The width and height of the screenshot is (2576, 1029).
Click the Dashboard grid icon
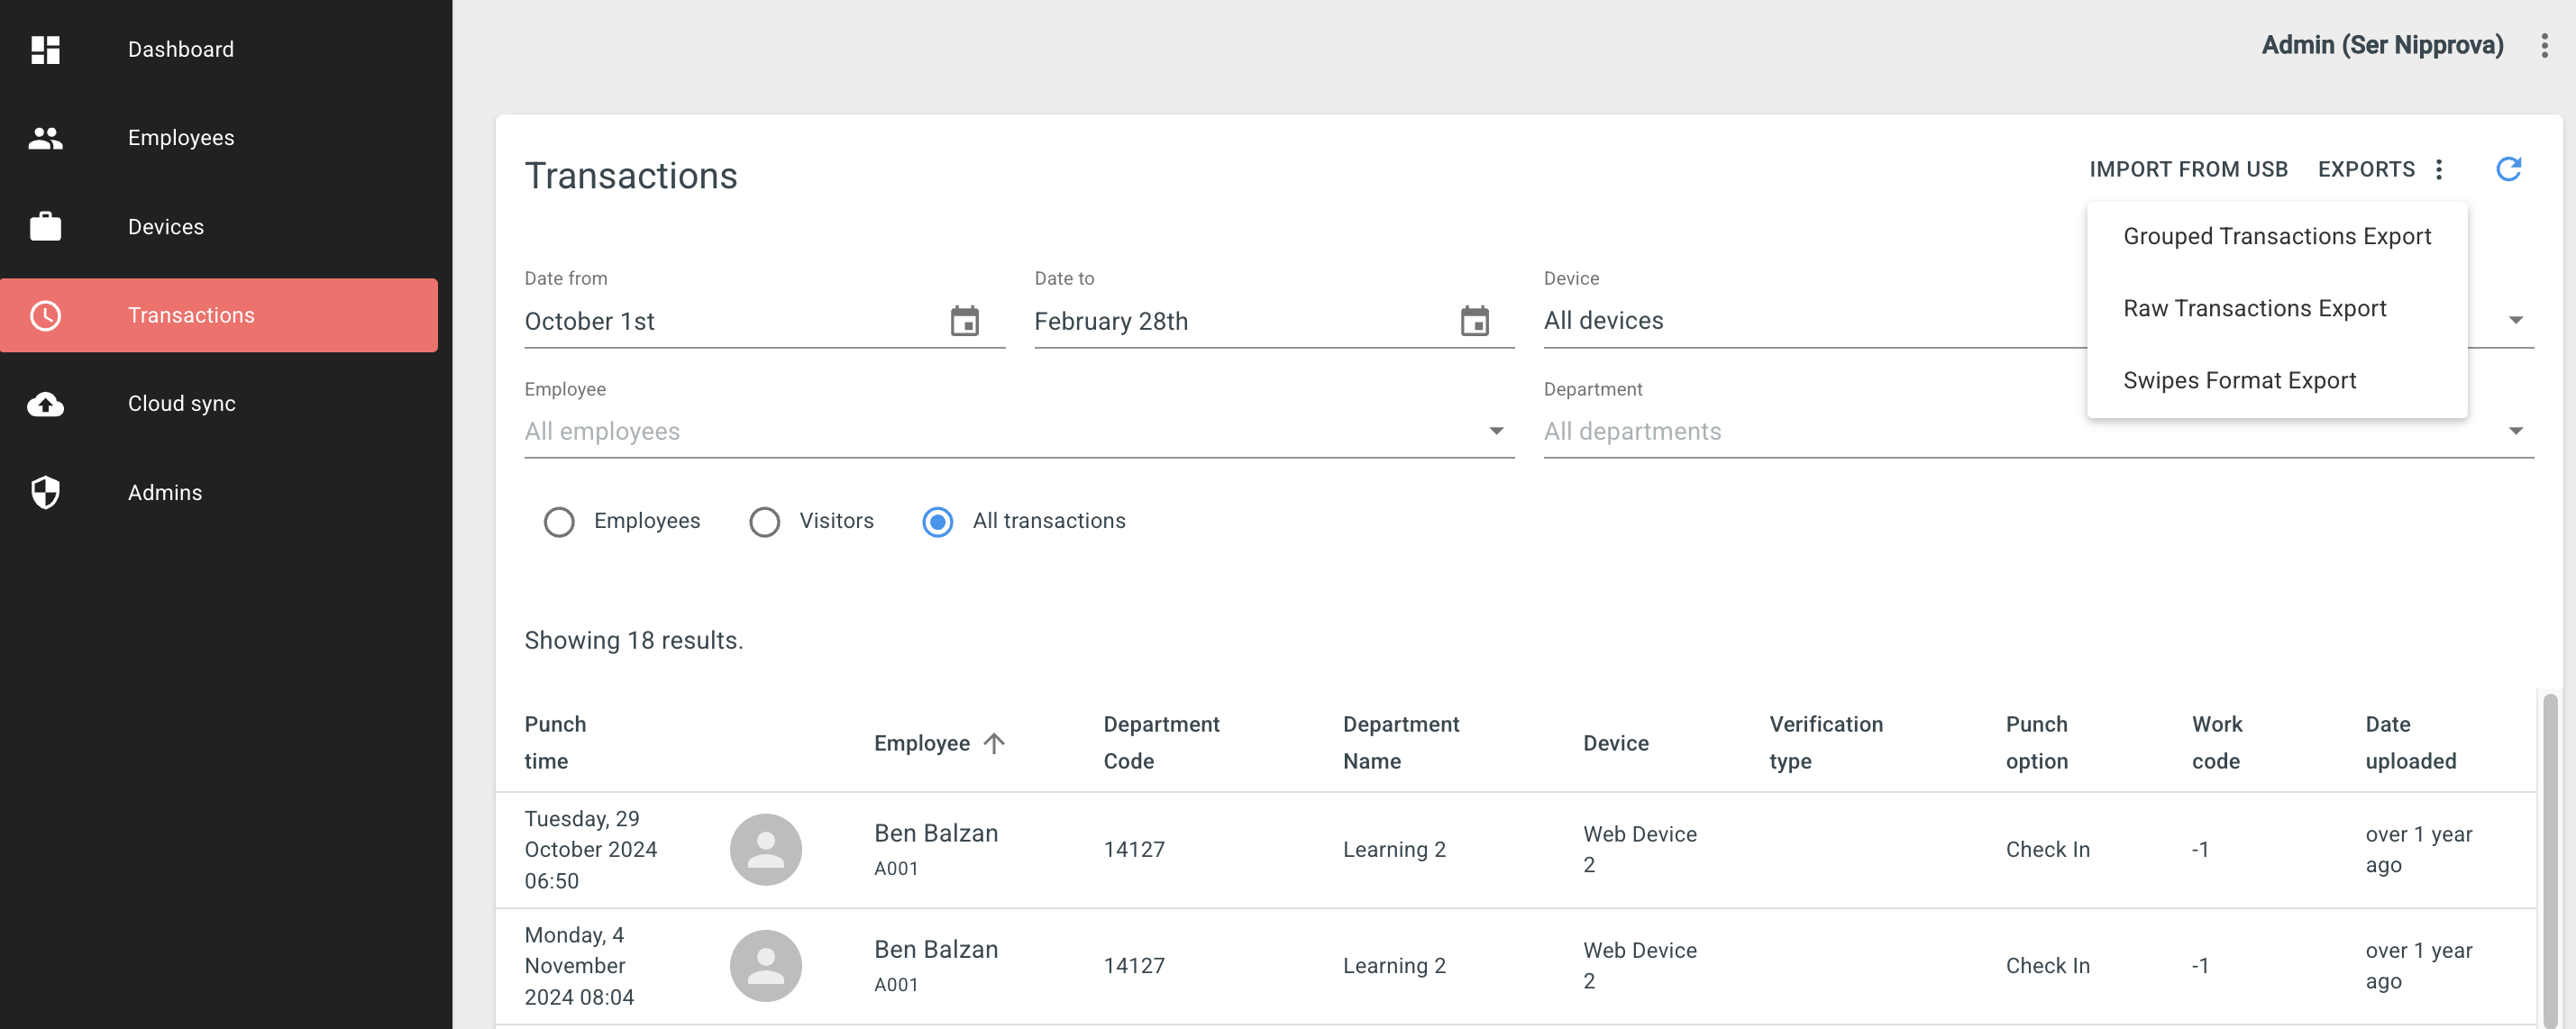tap(45, 49)
